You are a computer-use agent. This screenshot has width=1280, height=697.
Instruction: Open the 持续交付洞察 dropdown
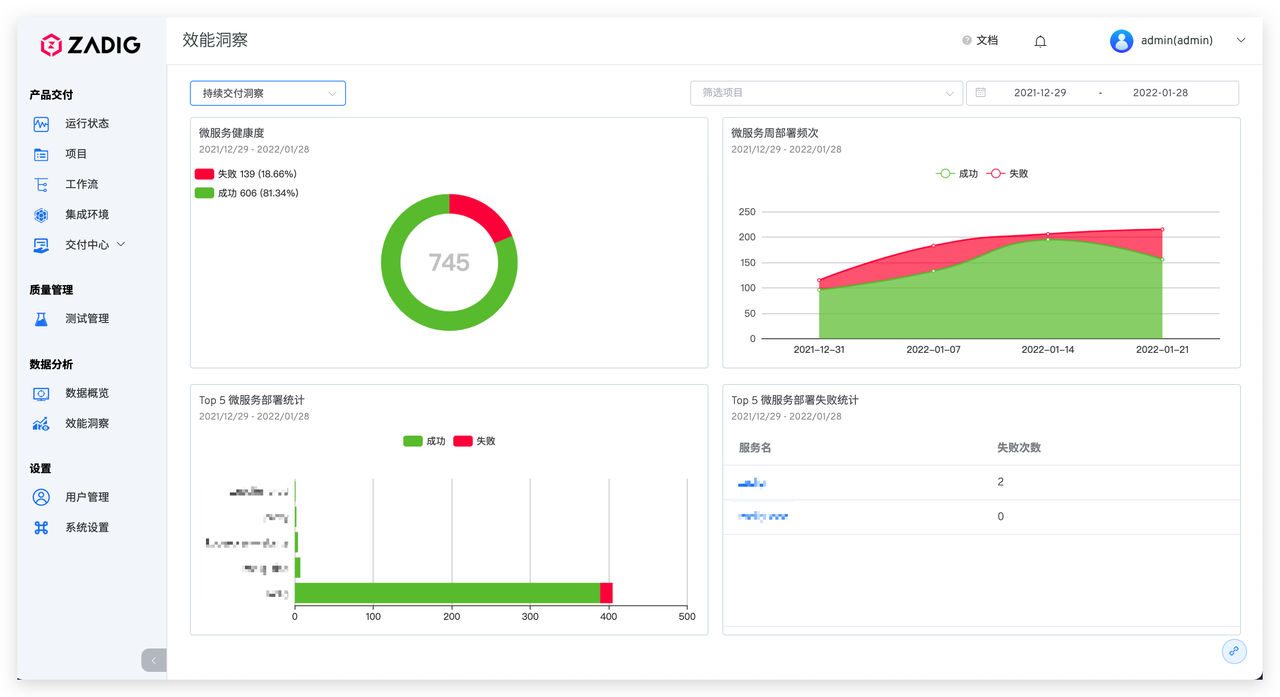[268, 93]
